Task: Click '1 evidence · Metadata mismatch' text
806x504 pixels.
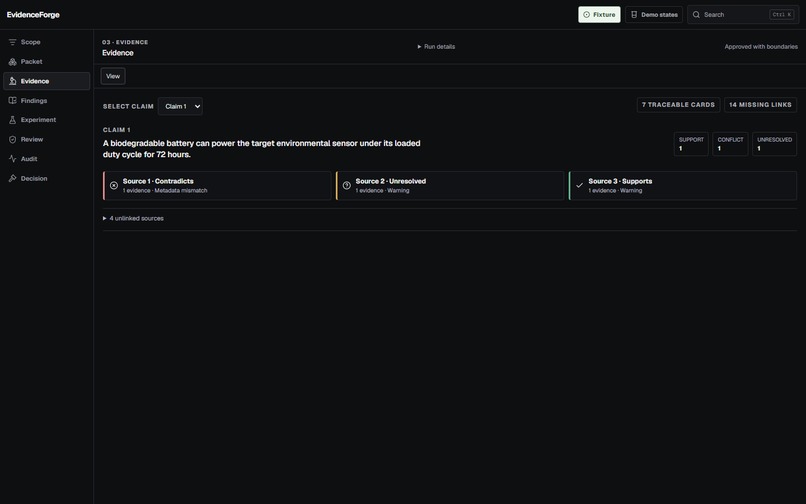Action: 165,191
